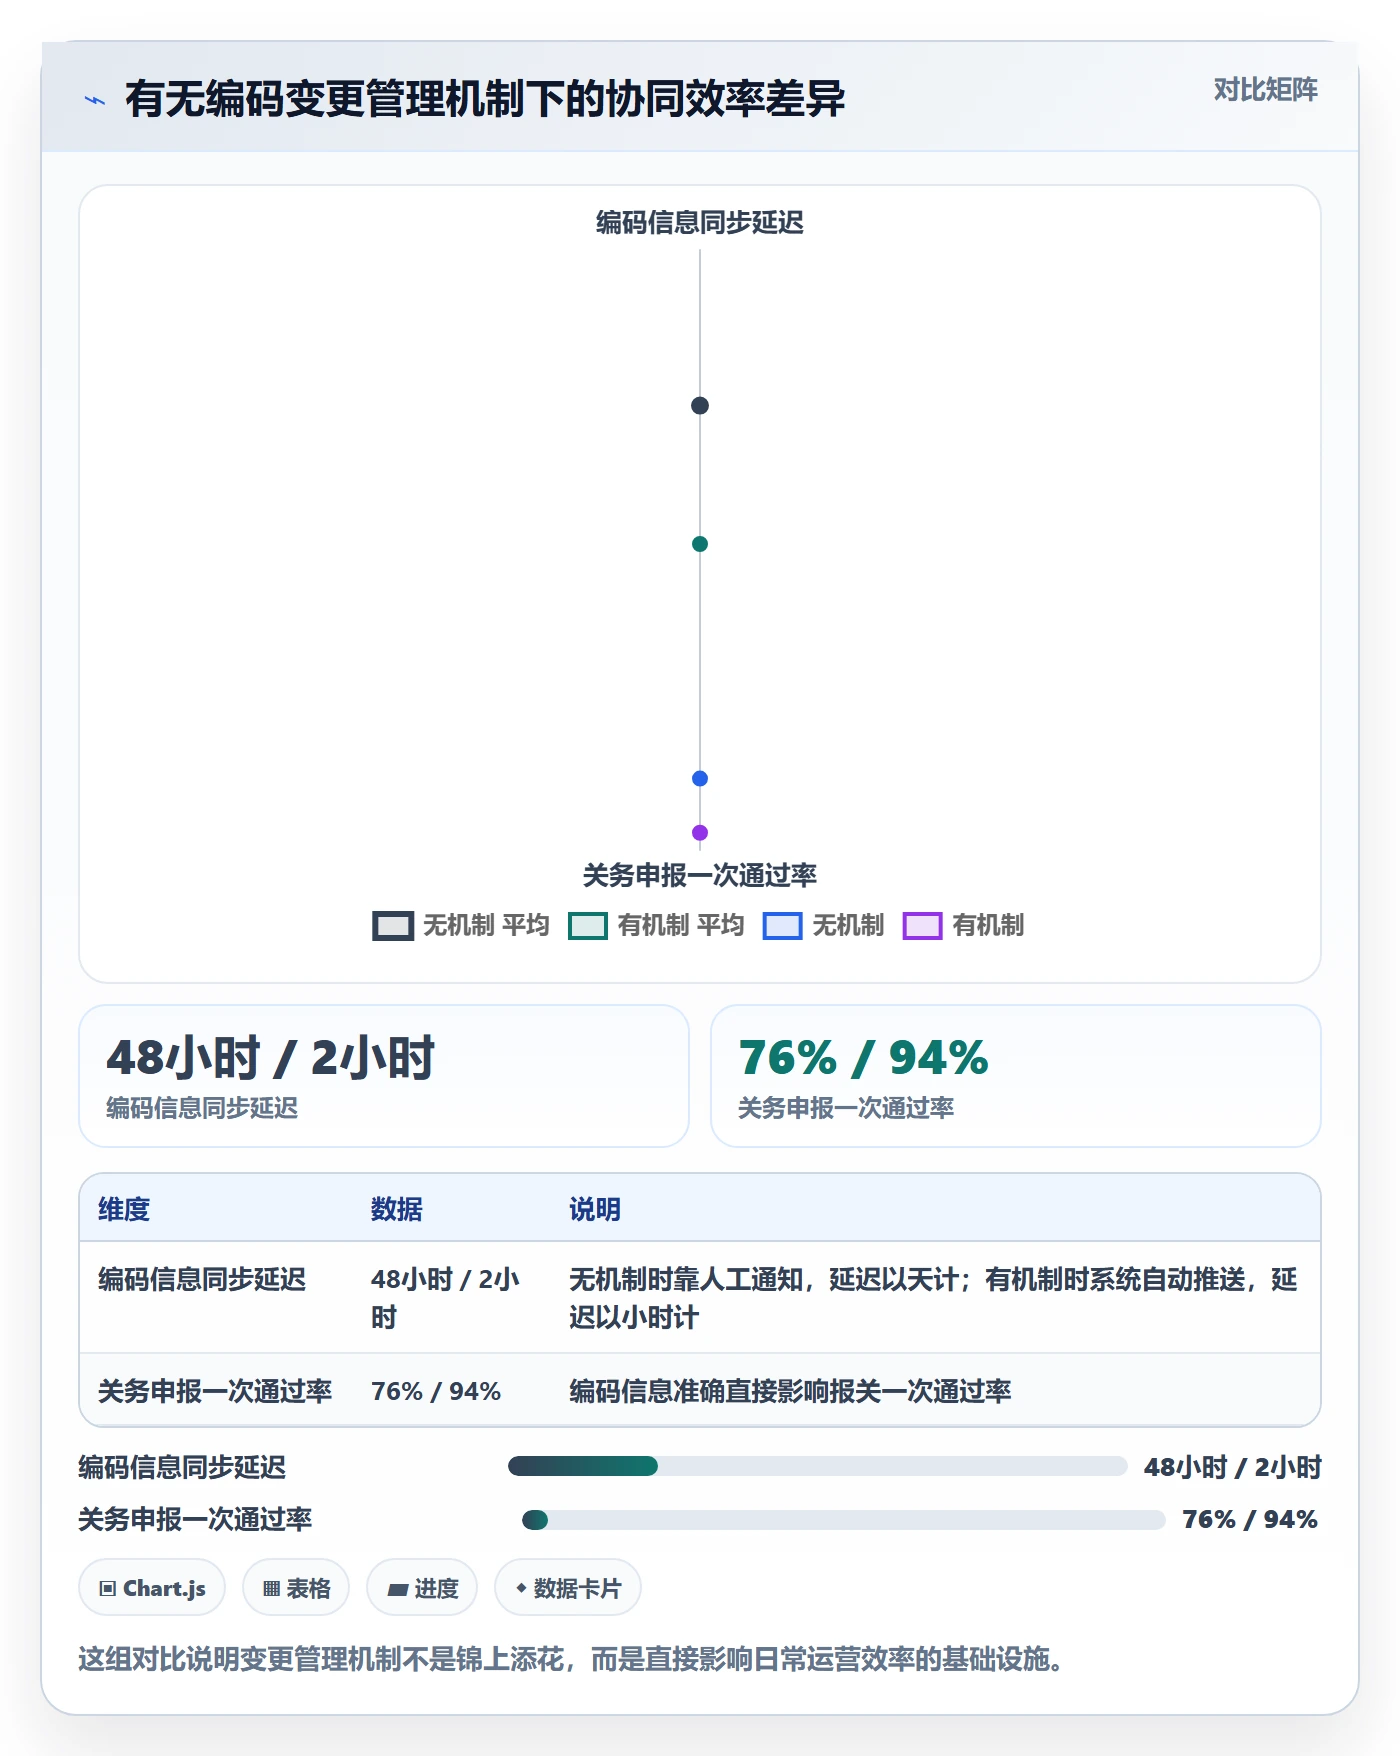The image size is (1400, 1756).
Task: Select the 表格 tag chip
Action: coord(296,1587)
